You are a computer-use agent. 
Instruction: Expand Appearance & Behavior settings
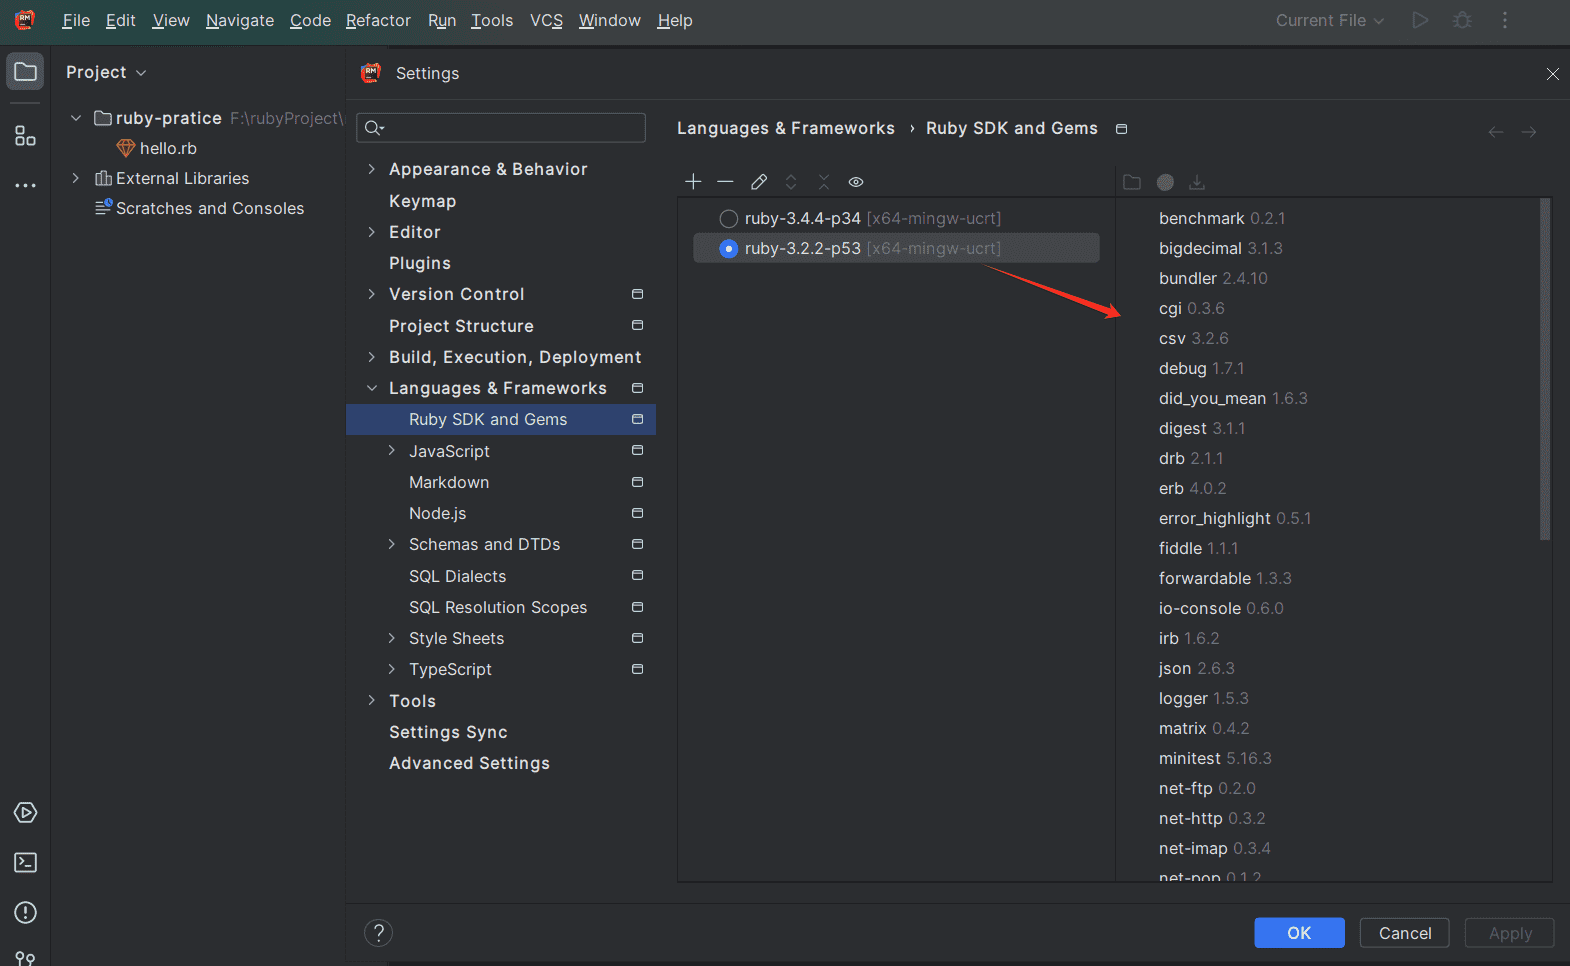click(371, 169)
